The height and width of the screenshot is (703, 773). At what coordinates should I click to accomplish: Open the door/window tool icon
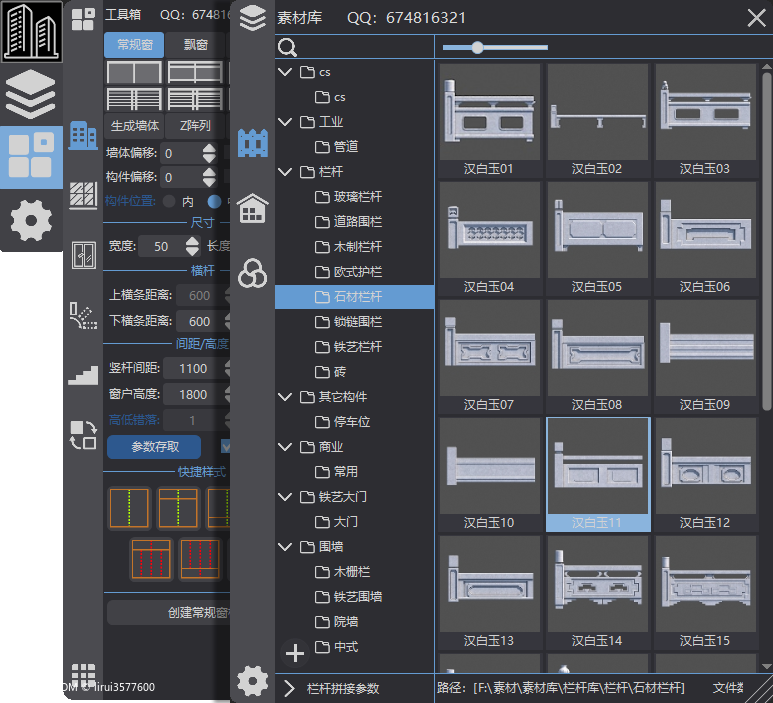click(83, 255)
